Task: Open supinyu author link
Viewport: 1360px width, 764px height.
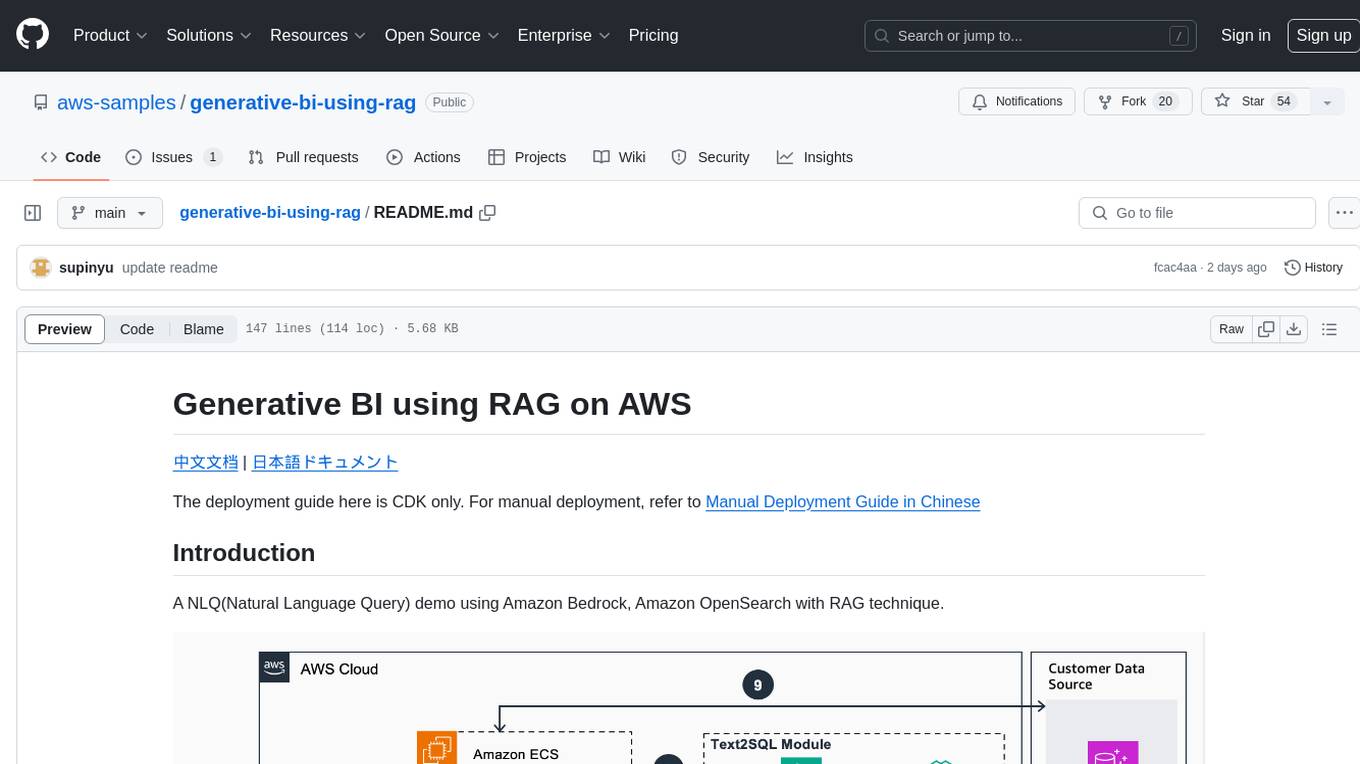Action: coord(86,267)
